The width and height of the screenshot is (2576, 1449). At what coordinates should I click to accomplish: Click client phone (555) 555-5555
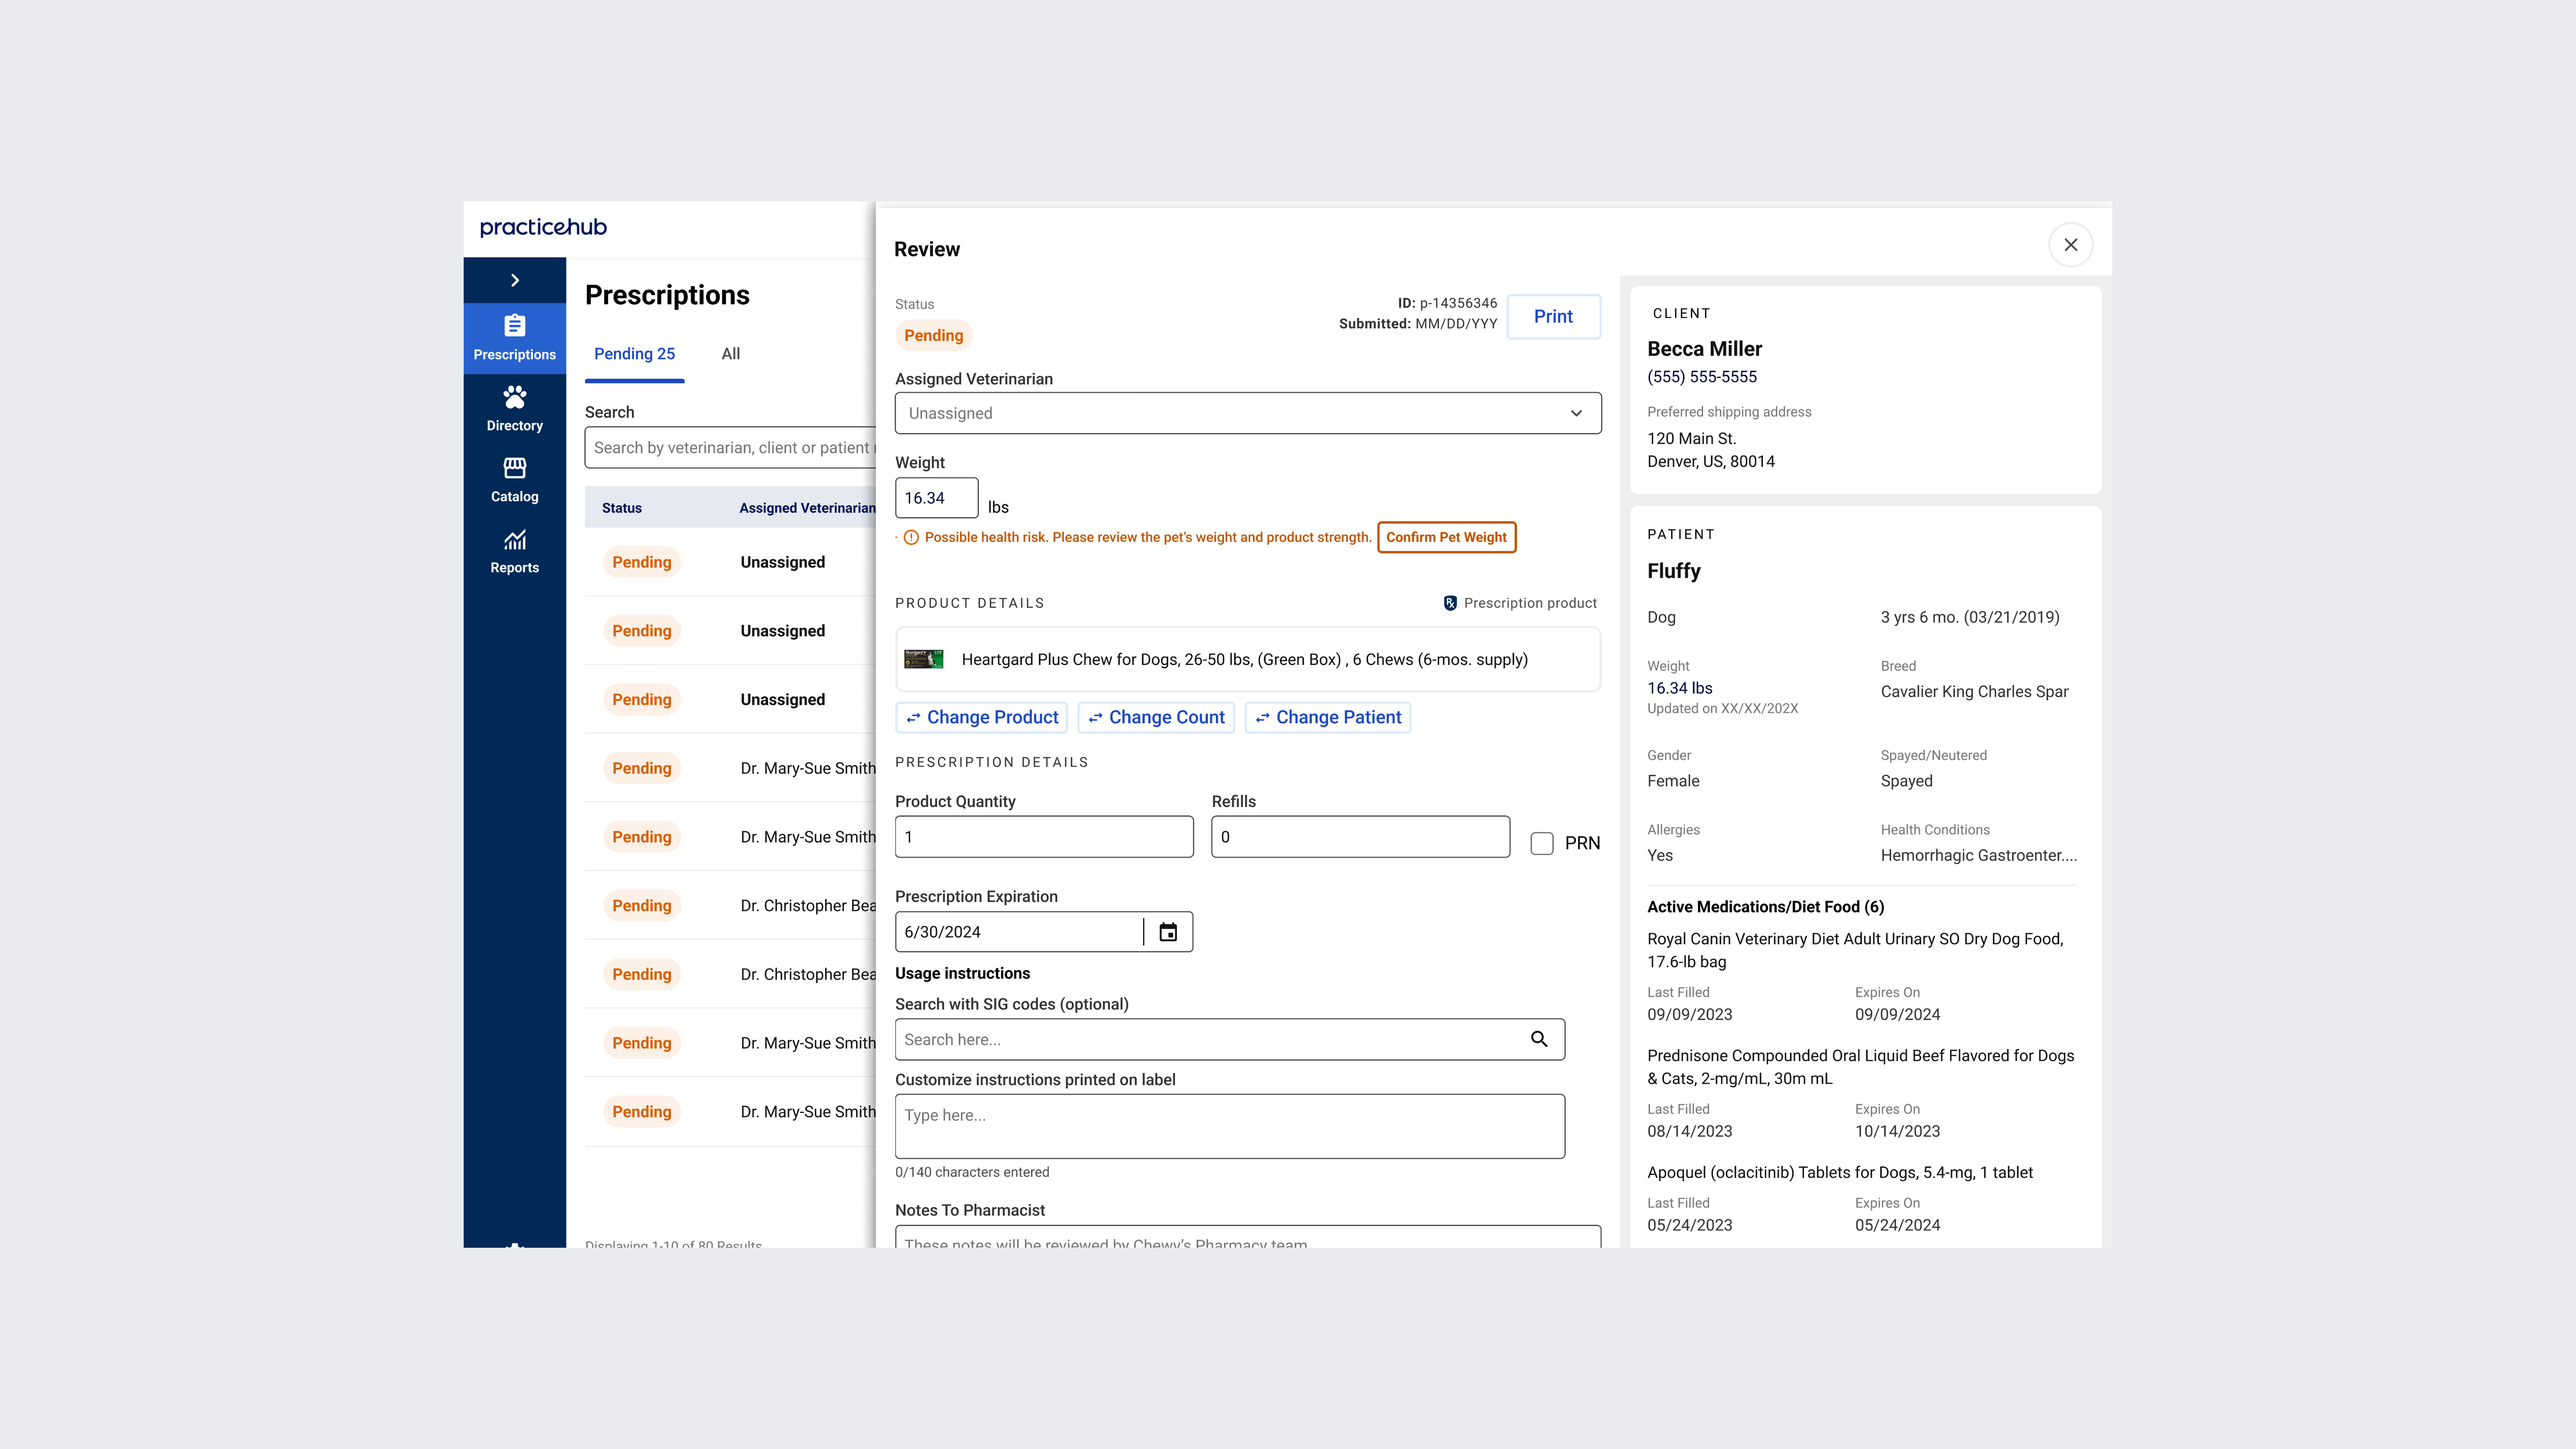click(x=1702, y=377)
